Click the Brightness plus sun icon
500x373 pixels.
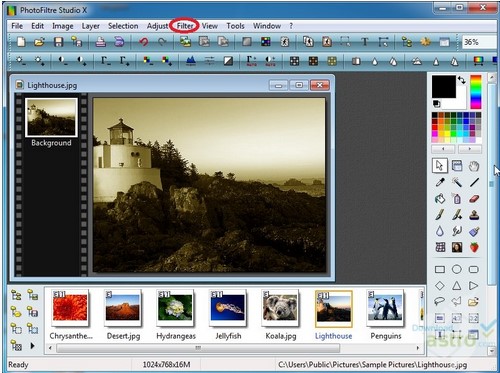click(x=39, y=61)
